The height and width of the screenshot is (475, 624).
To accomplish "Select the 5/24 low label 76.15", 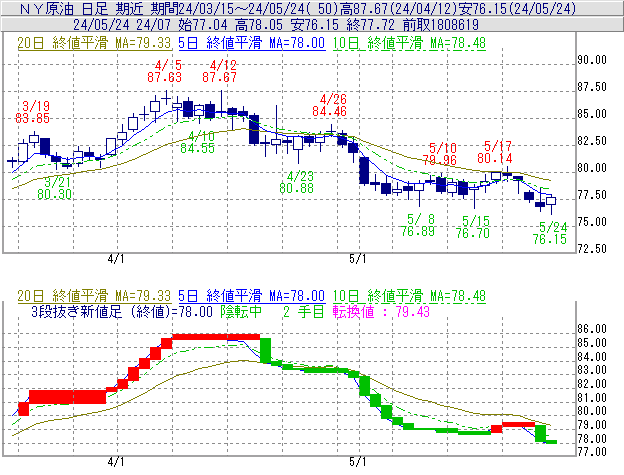I will pyautogui.click(x=550, y=233).
